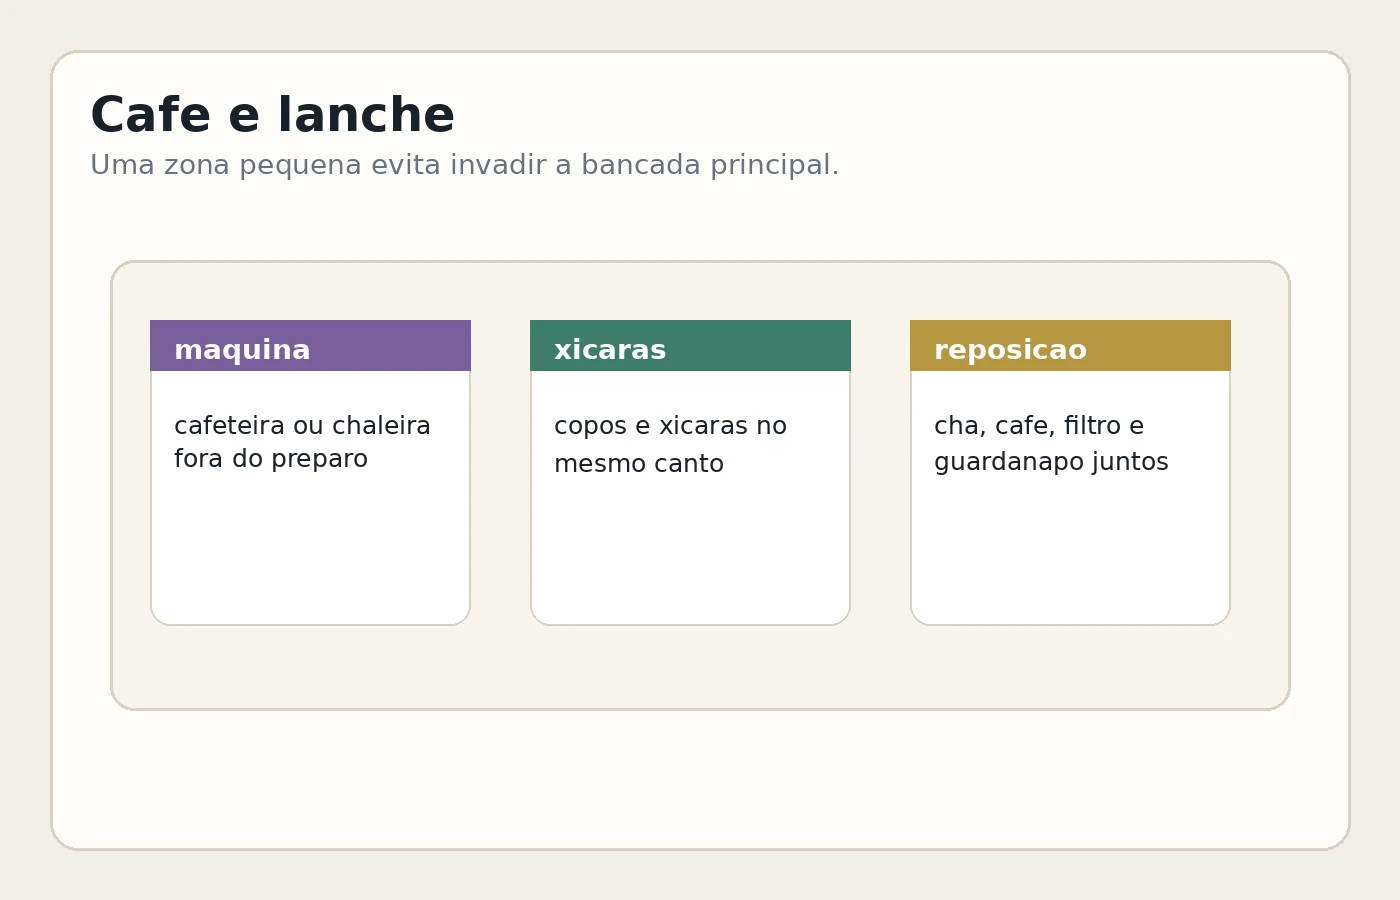Click the text line mesmo canto

pyautogui.click(x=638, y=464)
